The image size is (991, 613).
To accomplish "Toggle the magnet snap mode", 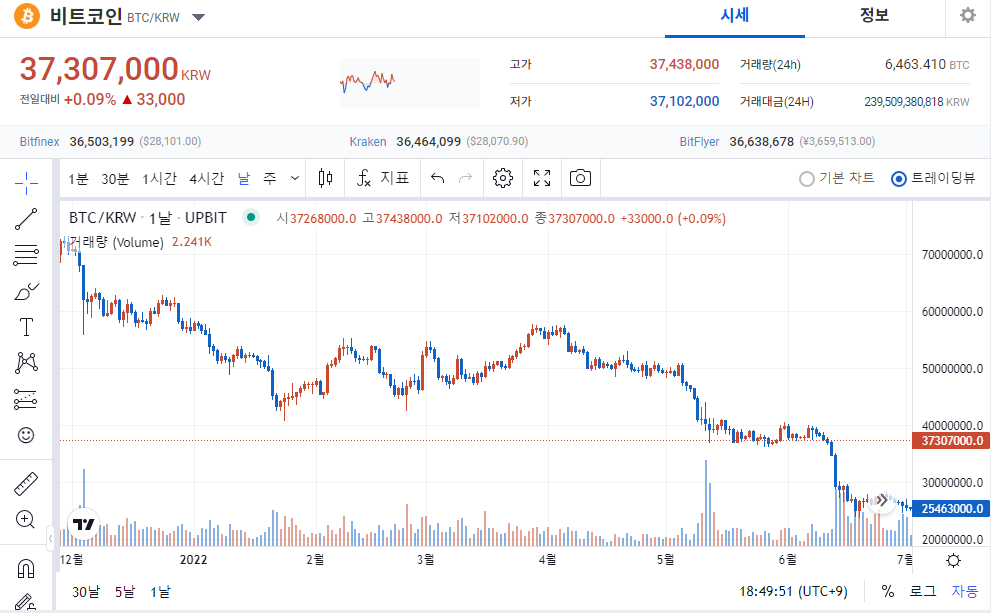I will pos(26,568).
